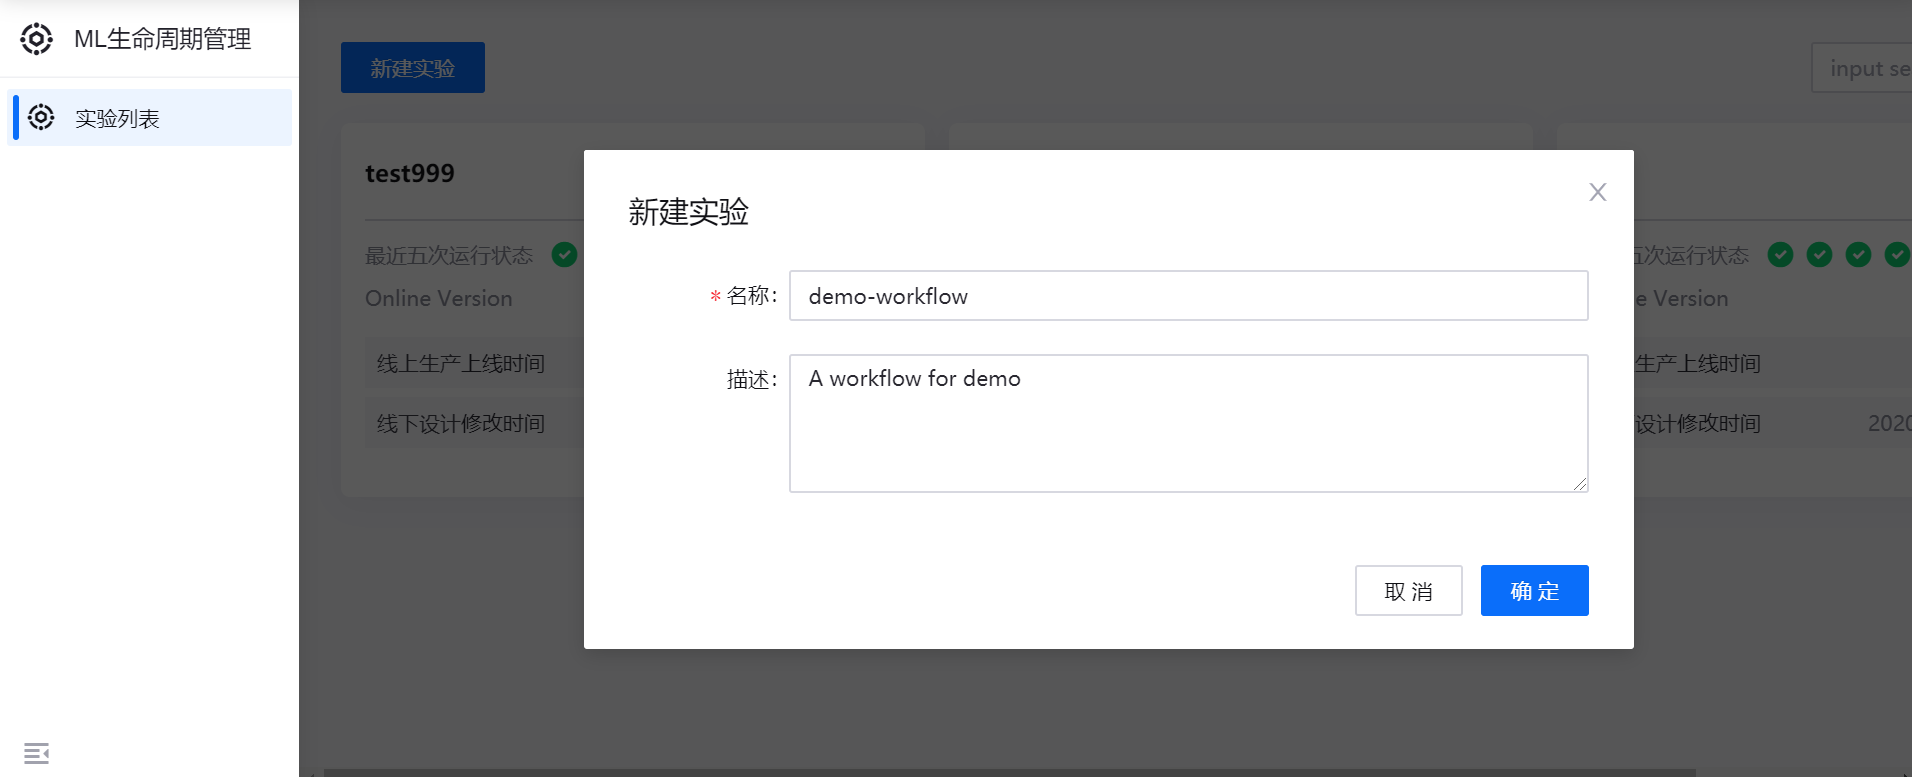Click the green status check on test999 card
The width and height of the screenshot is (1912, 777).
(x=564, y=255)
